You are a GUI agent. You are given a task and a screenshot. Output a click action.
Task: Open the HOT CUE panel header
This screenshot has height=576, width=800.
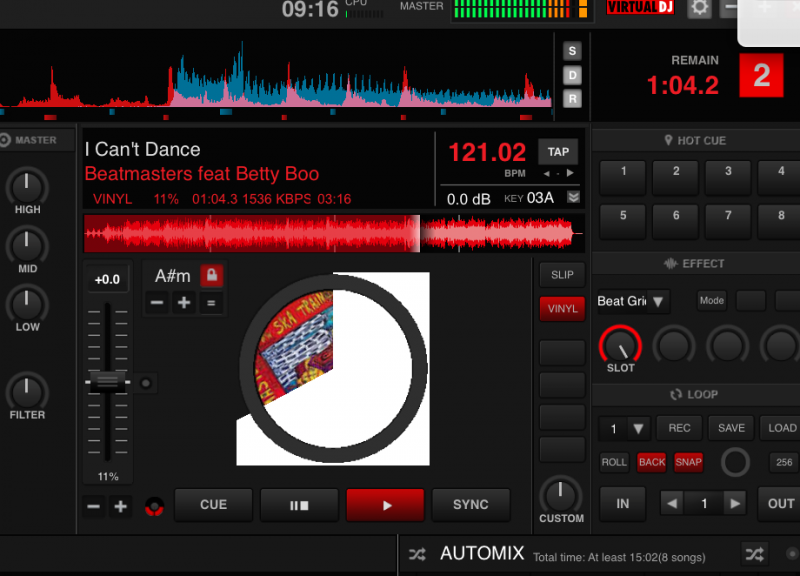point(695,141)
